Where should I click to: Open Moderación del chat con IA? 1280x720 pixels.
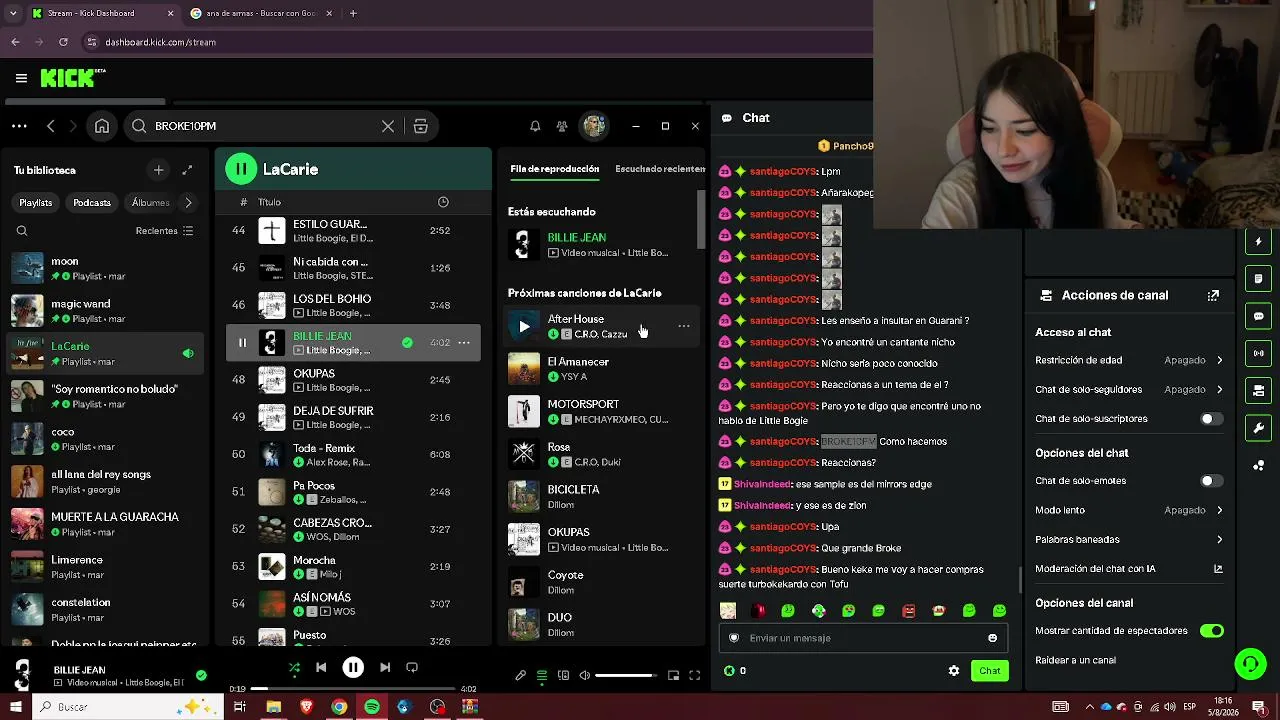[x=1129, y=569]
